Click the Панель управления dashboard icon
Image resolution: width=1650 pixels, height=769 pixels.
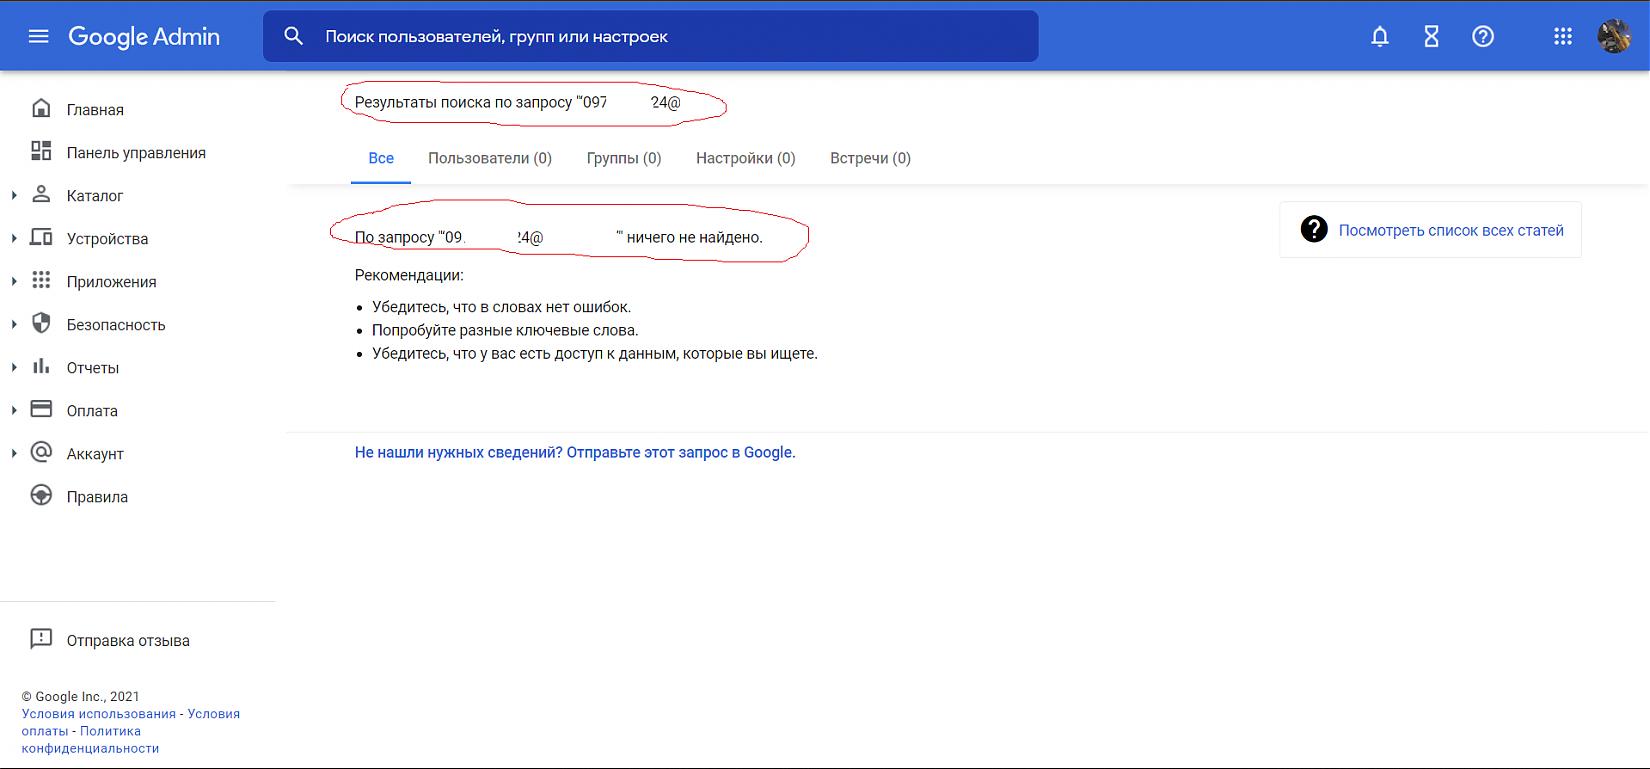(41, 151)
